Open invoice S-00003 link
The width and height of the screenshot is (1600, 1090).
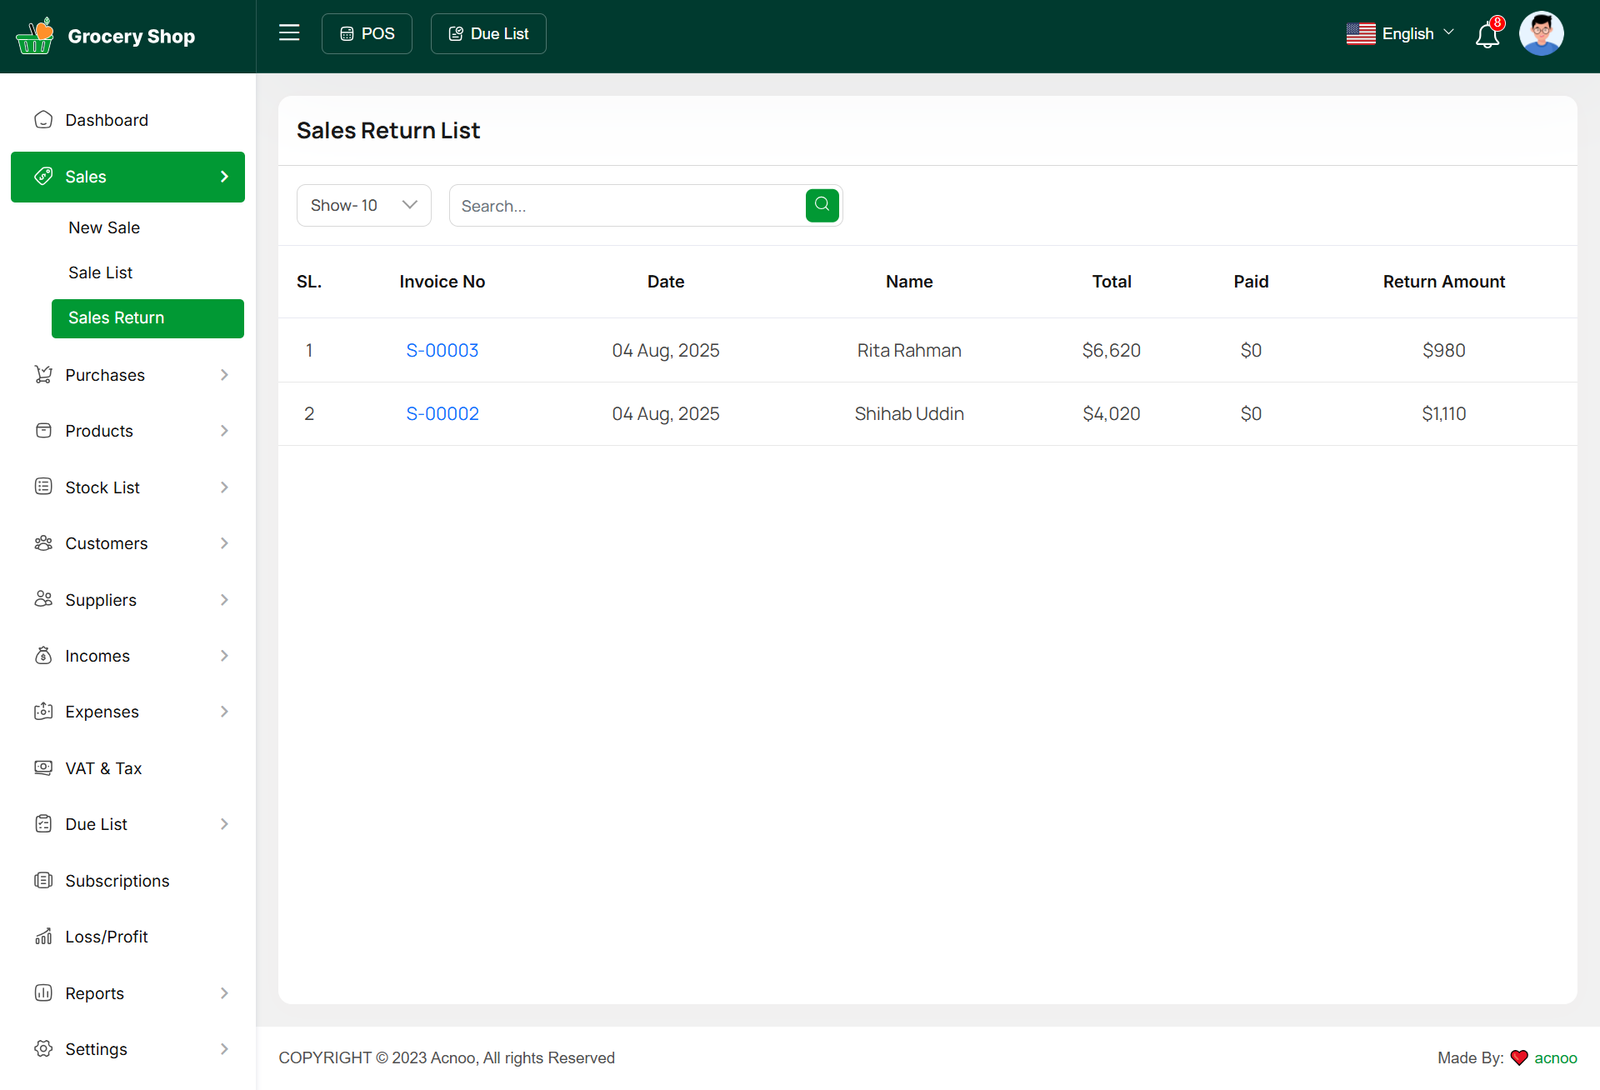coord(442,351)
